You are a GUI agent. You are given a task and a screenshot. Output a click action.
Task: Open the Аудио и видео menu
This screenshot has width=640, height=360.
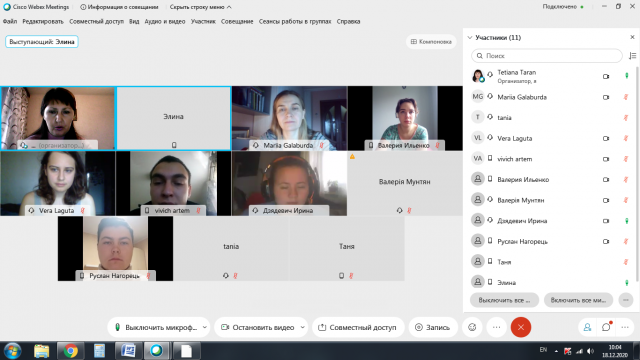pyautogui.click(x=165, y=21)
